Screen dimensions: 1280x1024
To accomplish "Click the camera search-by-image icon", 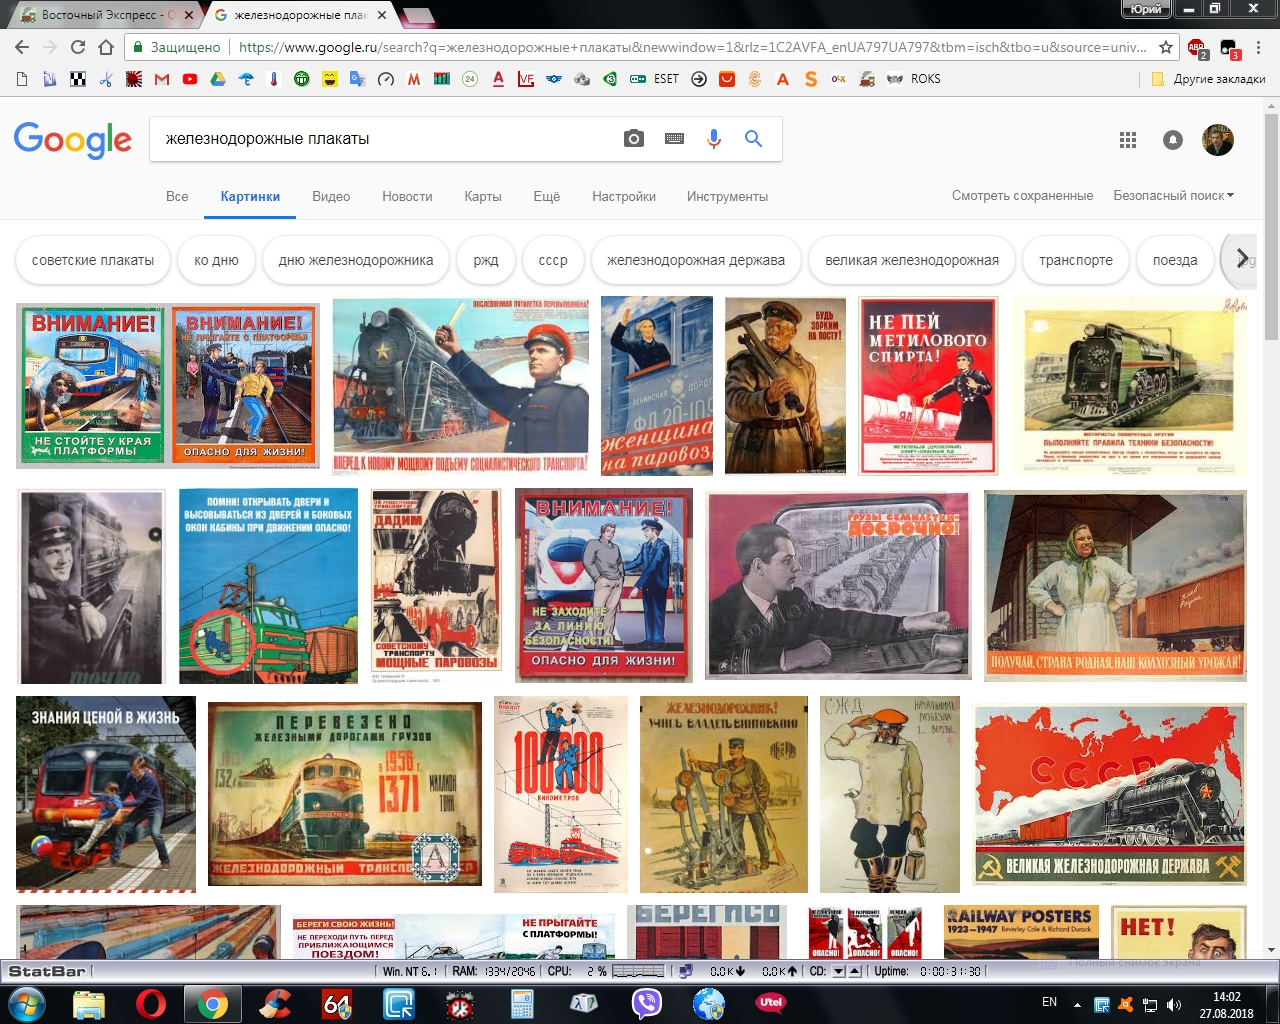I will click(634, 139).
